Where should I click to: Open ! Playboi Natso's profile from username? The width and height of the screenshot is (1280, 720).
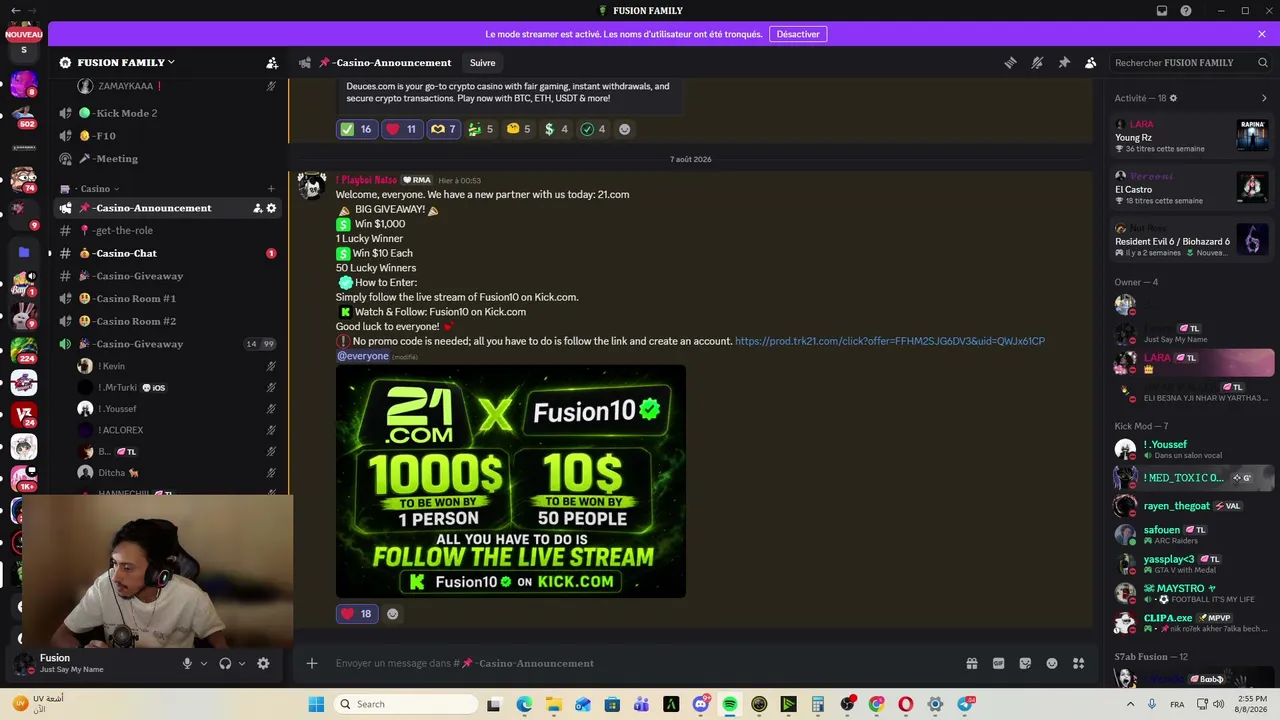tap(366, 180)
